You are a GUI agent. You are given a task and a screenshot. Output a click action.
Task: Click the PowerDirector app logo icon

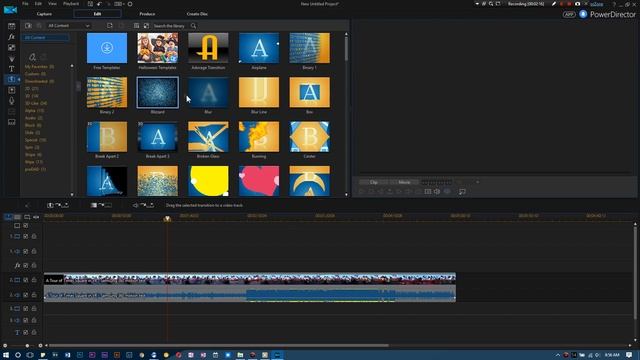pos(11,10)
